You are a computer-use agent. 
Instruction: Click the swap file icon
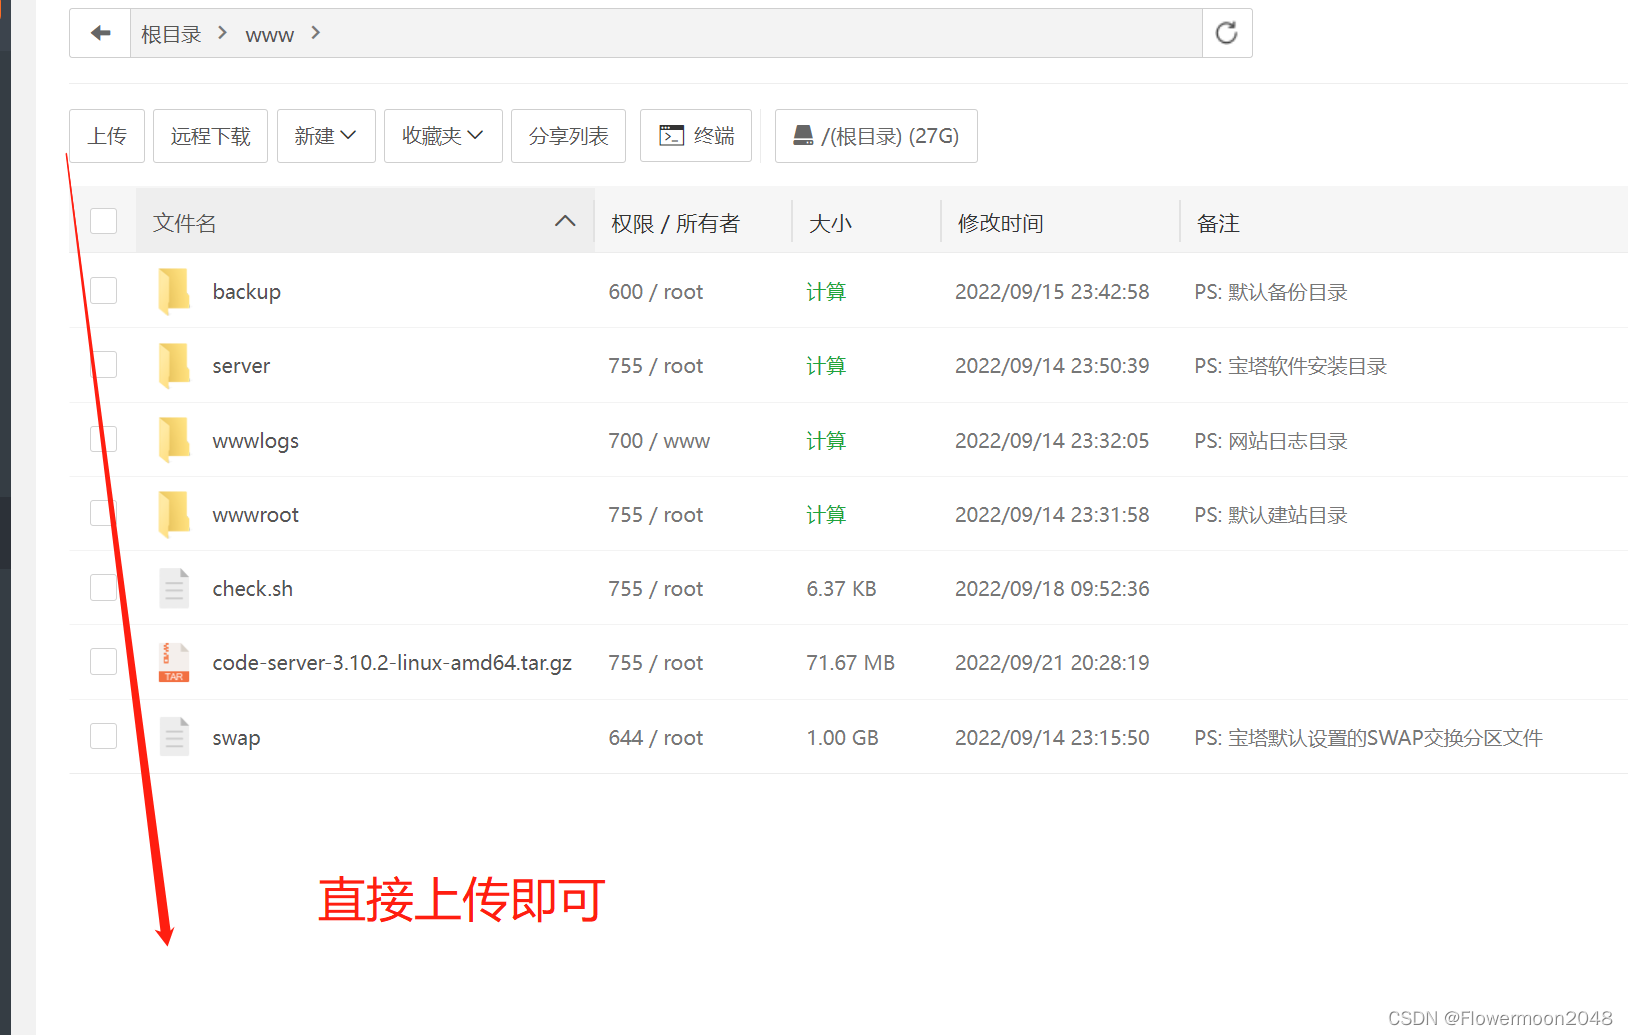(x=174, y=737)
